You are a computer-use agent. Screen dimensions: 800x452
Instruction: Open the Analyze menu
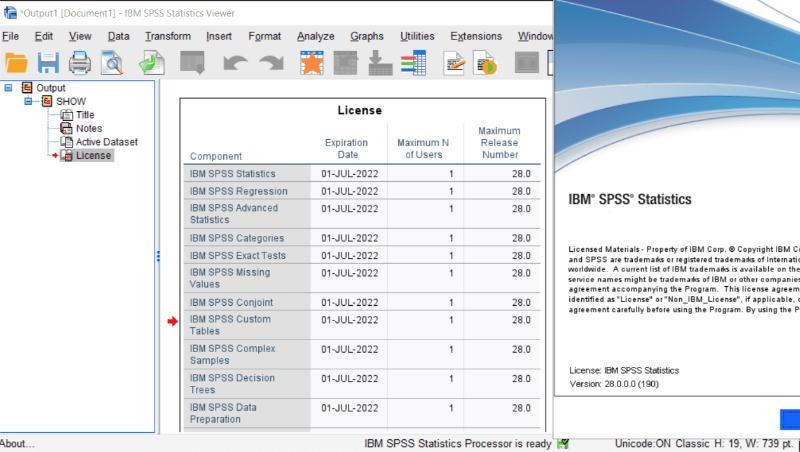316,36
